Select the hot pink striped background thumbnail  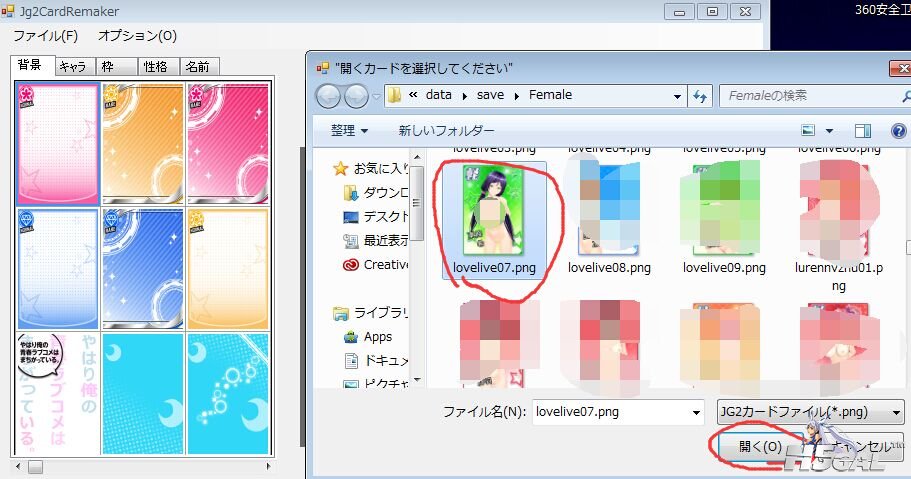click(228, 144)
